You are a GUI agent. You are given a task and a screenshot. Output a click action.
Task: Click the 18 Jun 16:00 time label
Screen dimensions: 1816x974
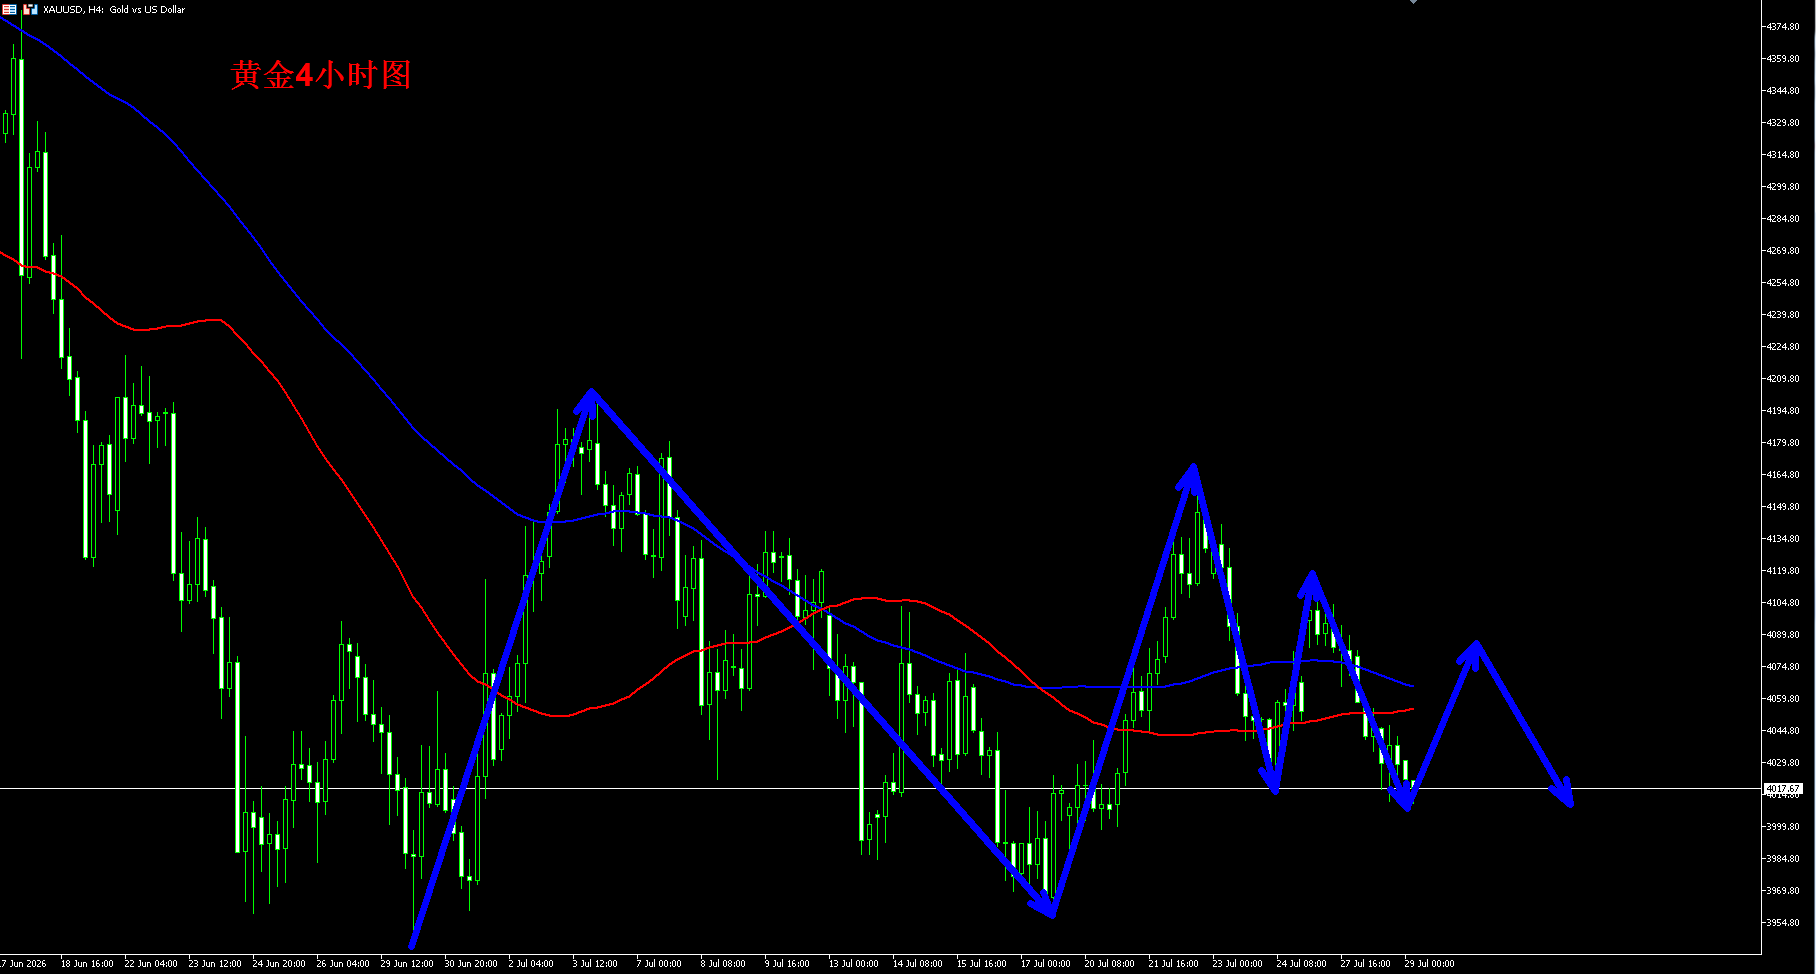coord(87,964)
